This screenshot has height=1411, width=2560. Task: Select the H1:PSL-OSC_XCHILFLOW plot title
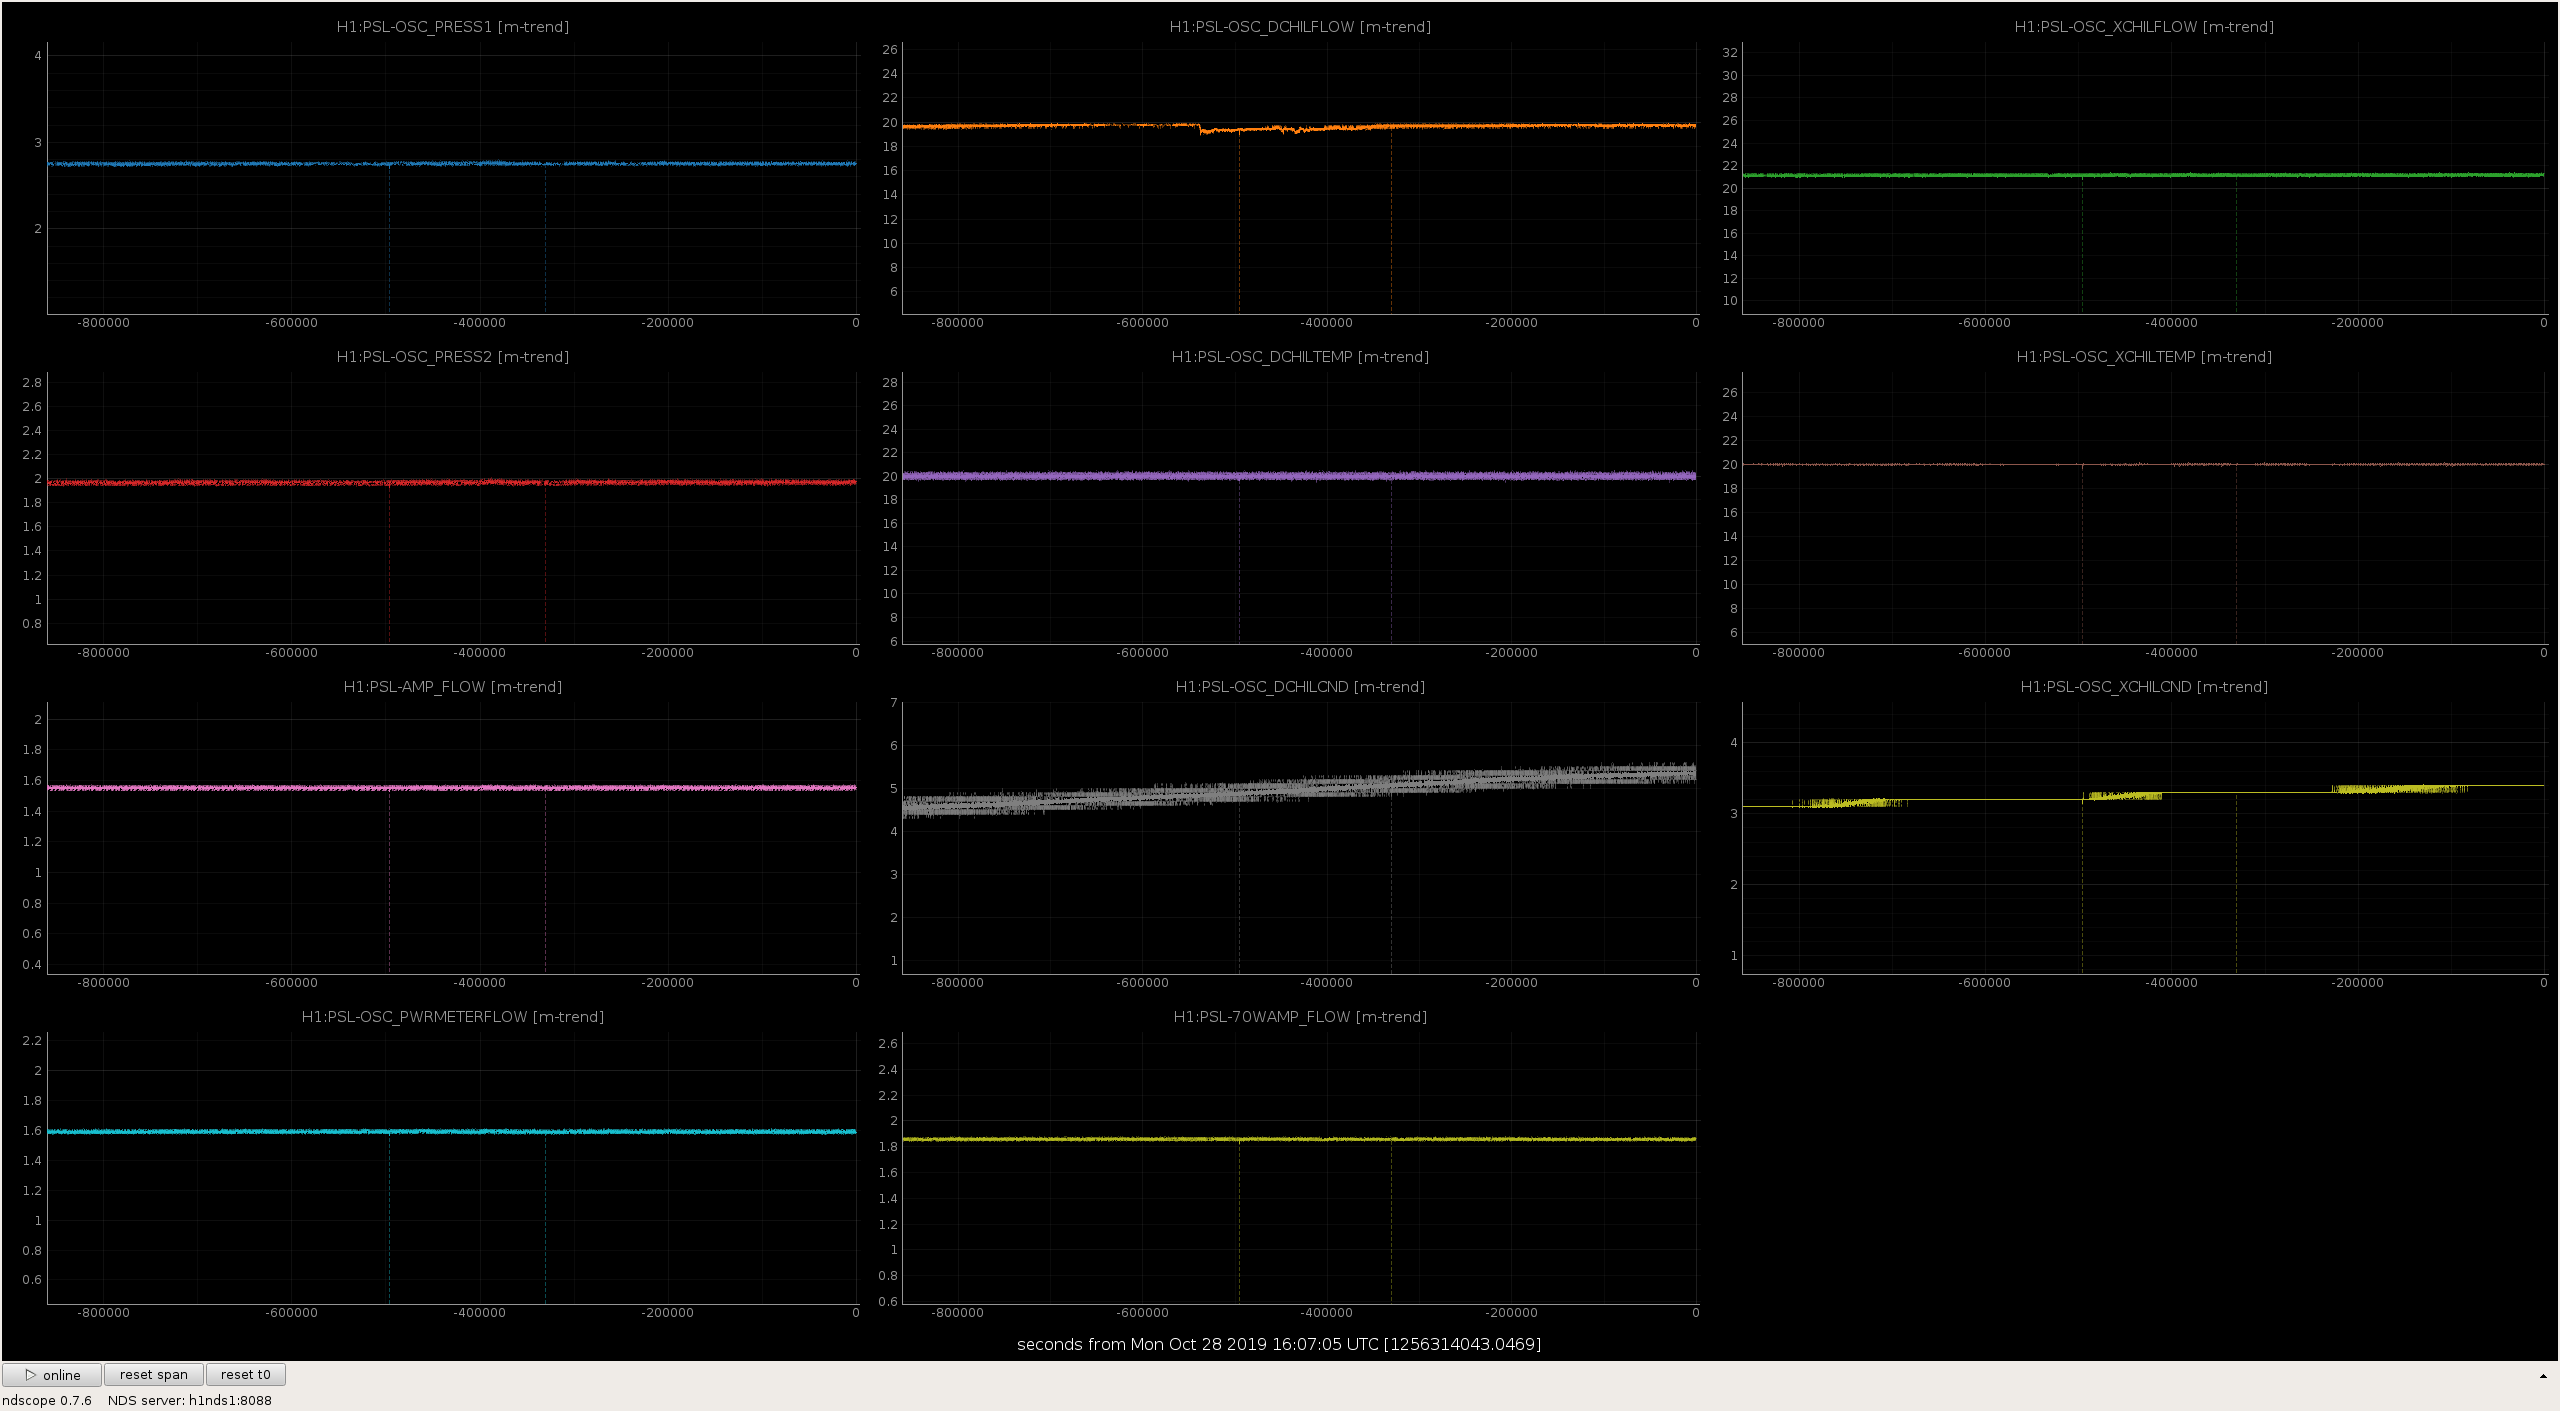2144,27
